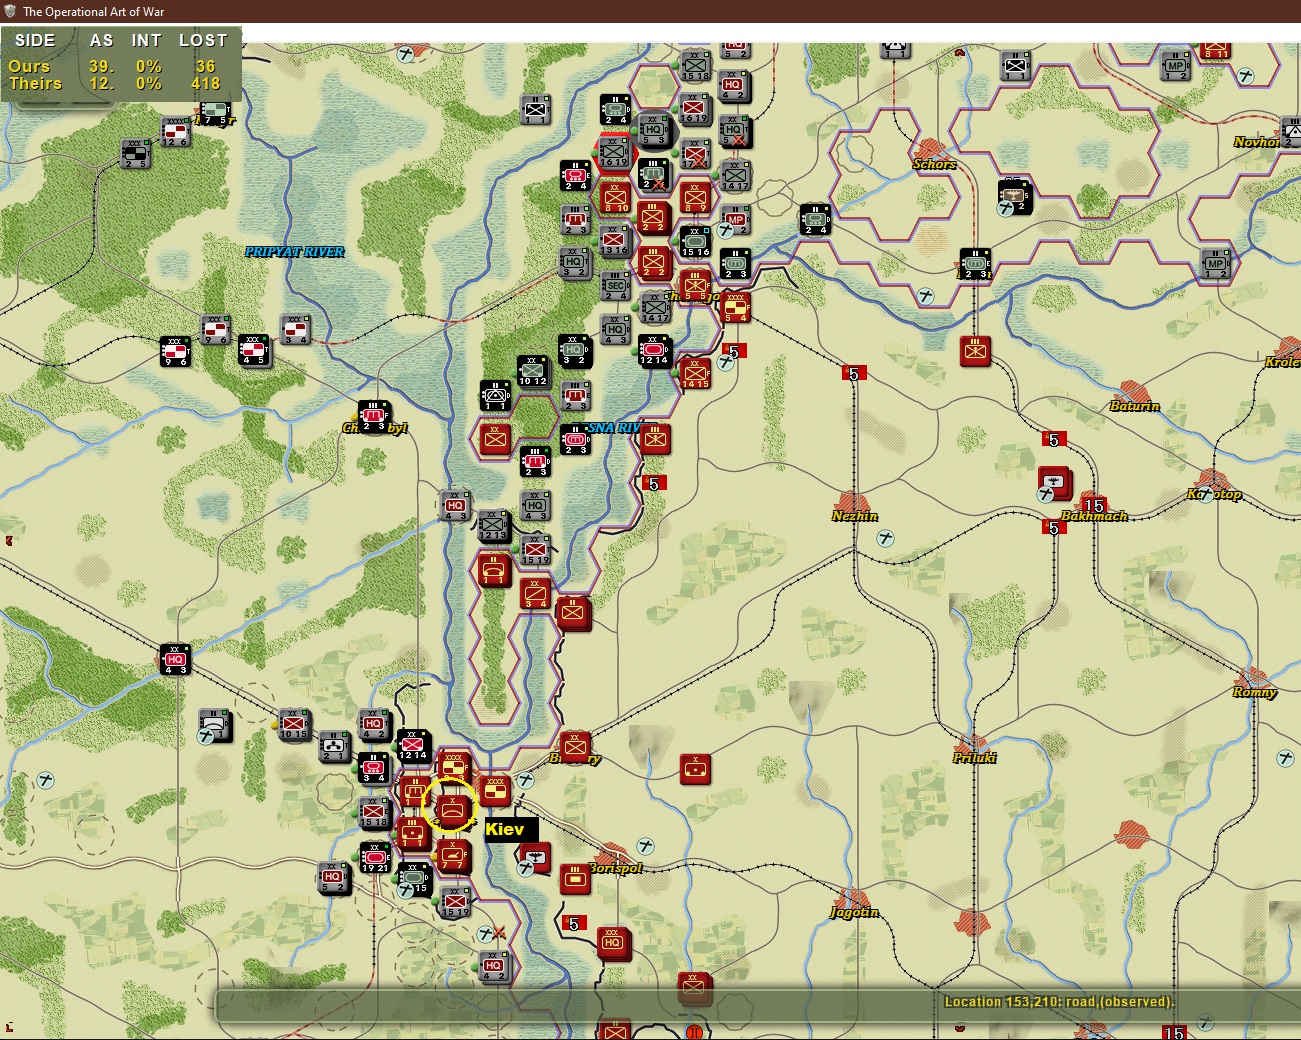Viewport: 1301px width, 1040px height.
Task: Select black armored unit marked 19 21
Action: 375,858
